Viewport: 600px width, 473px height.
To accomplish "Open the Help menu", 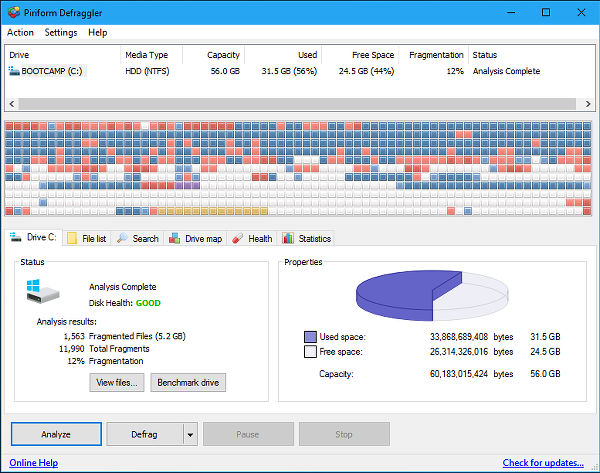I will pos(98,33).
